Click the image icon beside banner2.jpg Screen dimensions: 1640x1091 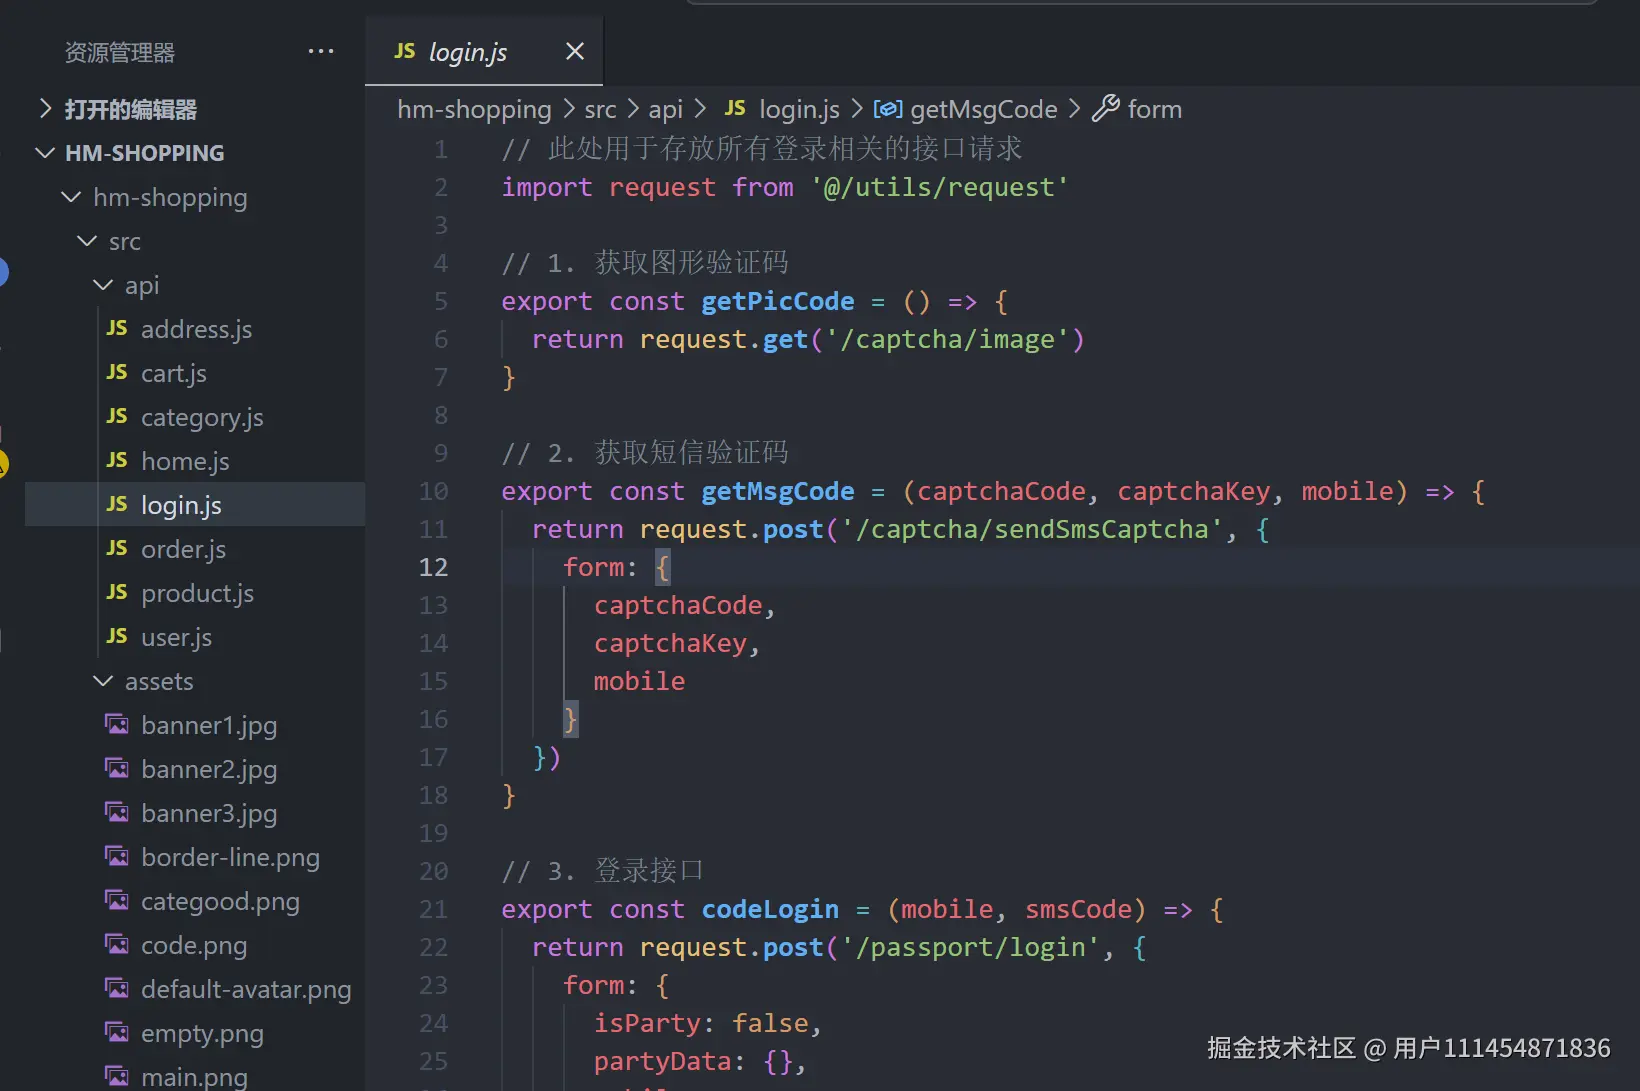117,768
